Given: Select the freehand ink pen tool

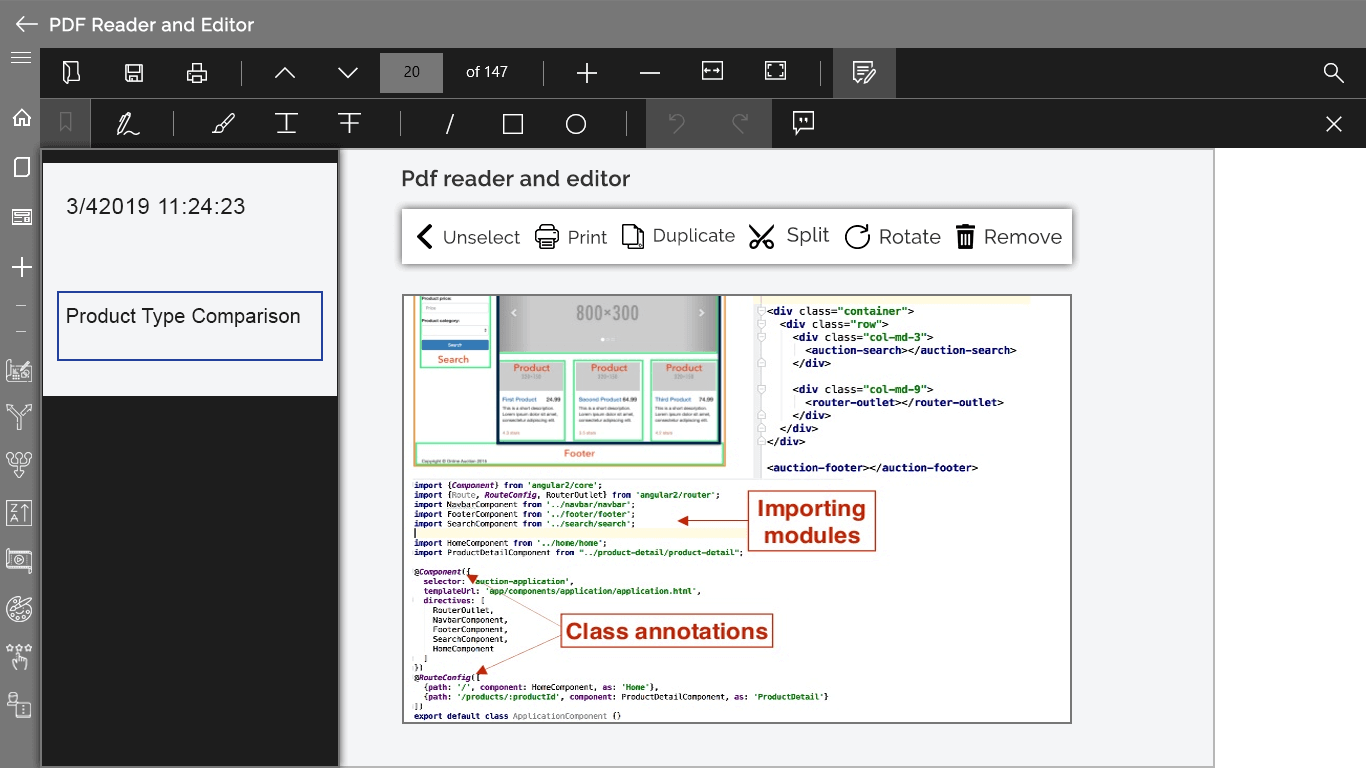Looking at the screenshot, I should click(127, 124).
